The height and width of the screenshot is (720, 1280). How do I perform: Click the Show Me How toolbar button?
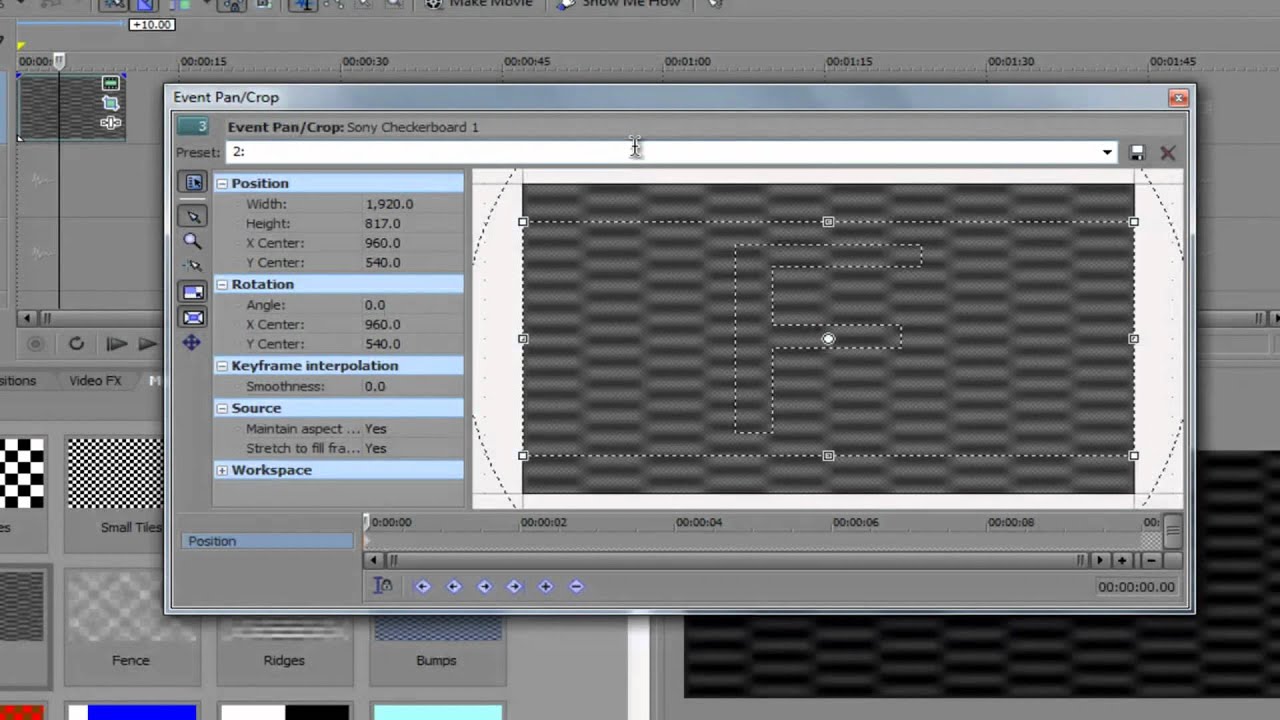point(620,4)
